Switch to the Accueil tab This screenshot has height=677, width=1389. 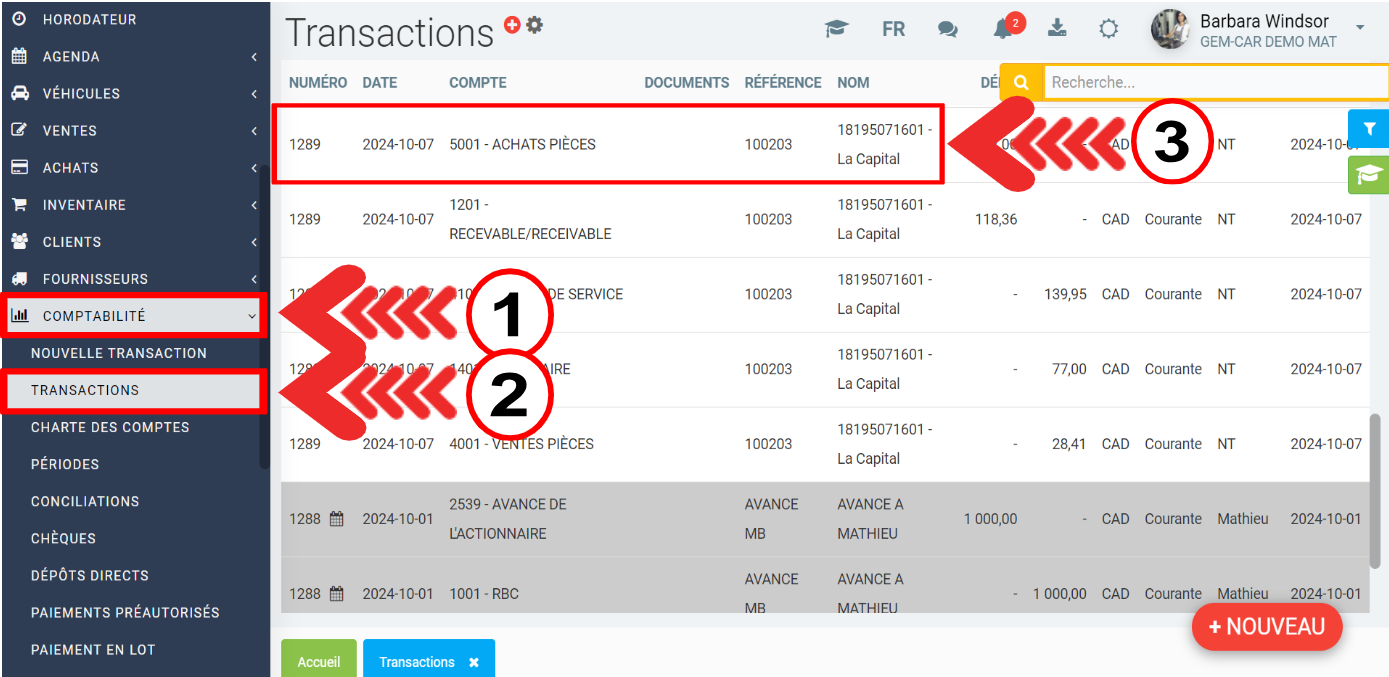319,662
